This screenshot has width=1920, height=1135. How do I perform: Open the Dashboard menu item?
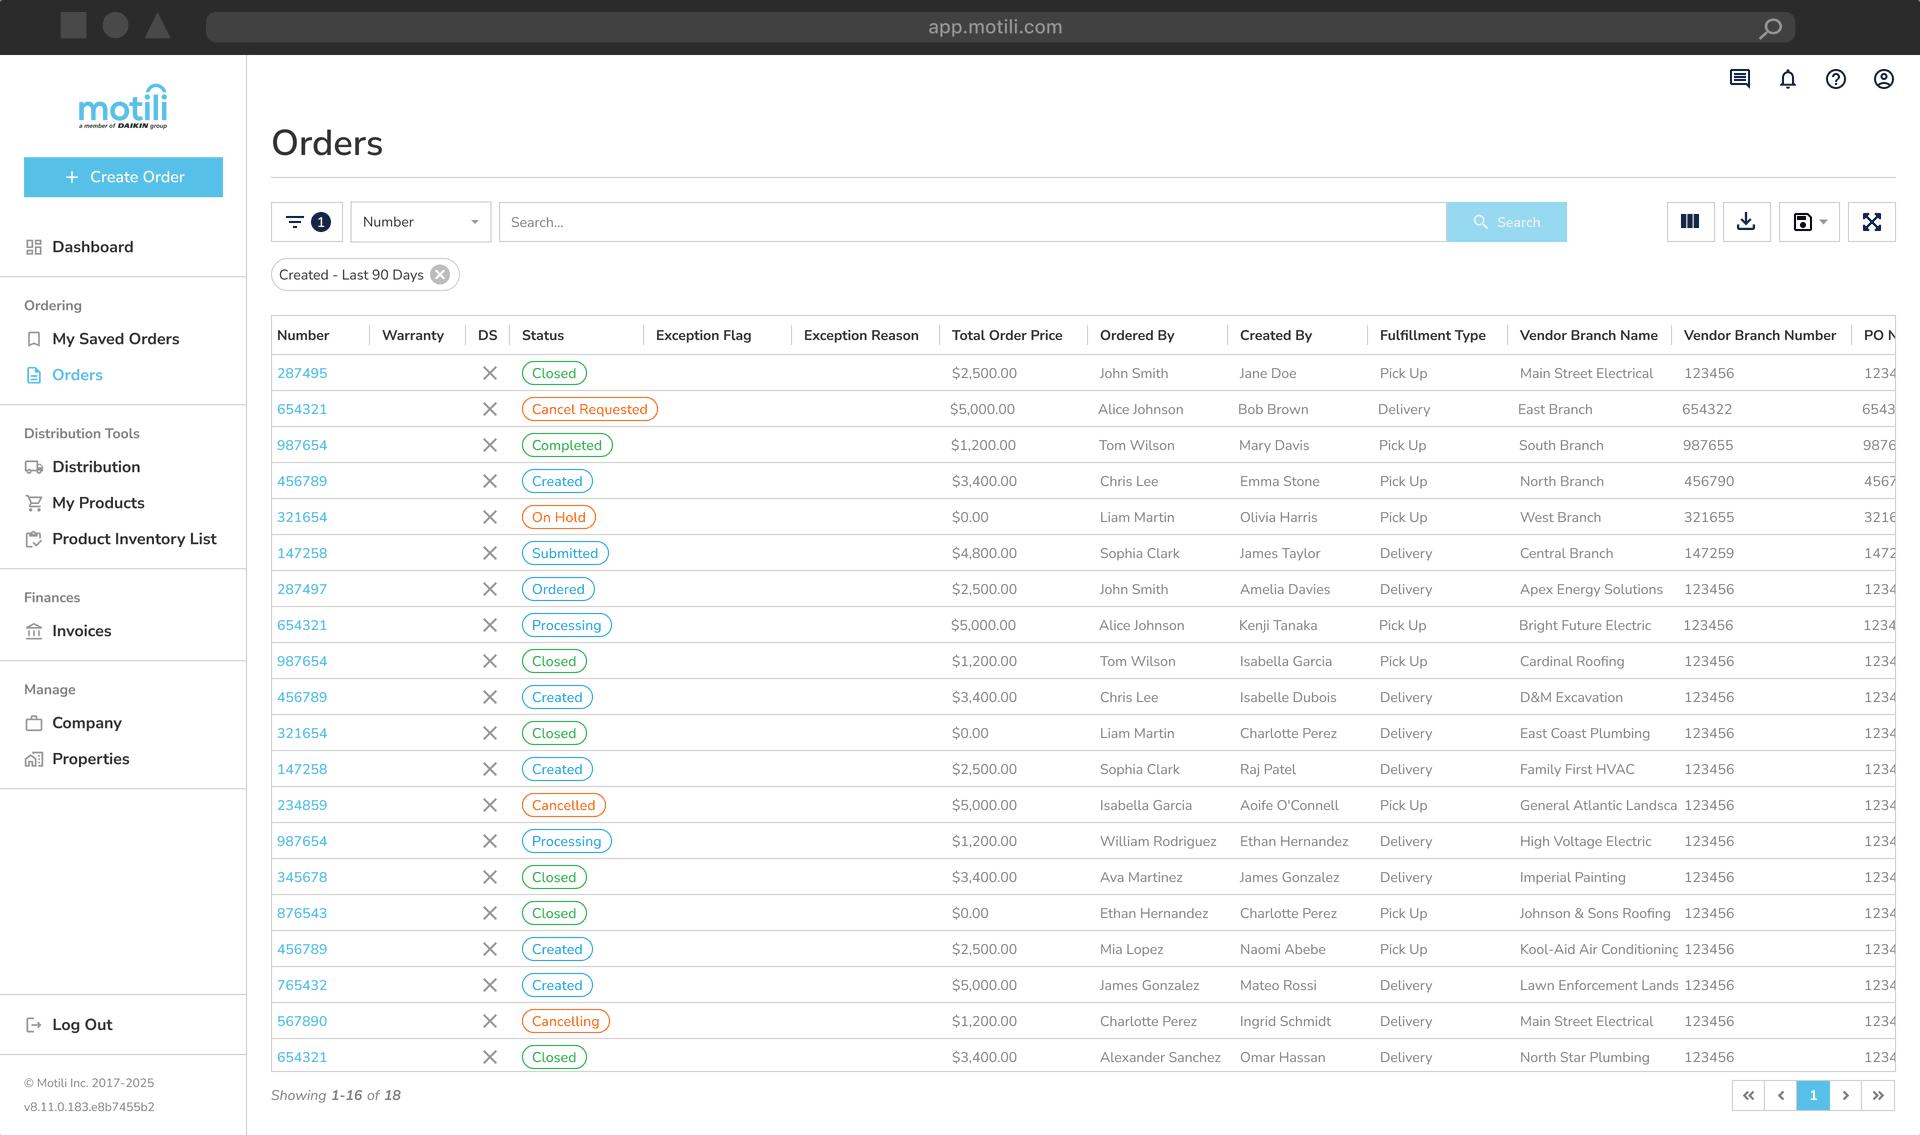[92, 247]
